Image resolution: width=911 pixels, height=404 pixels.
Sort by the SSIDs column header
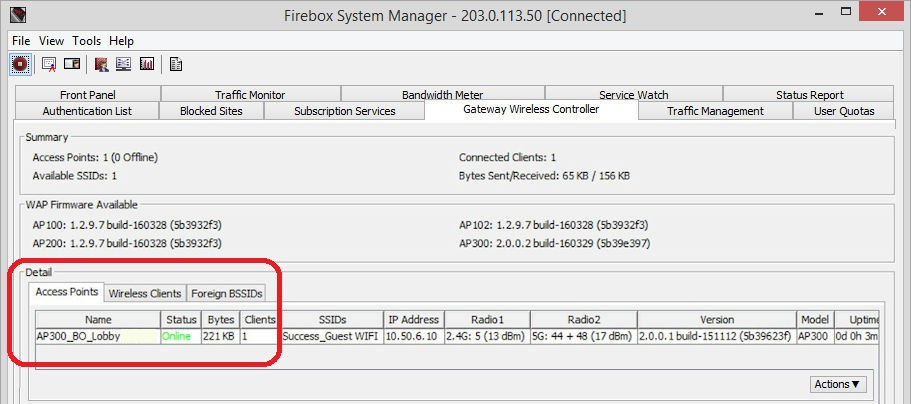[332, 320]
